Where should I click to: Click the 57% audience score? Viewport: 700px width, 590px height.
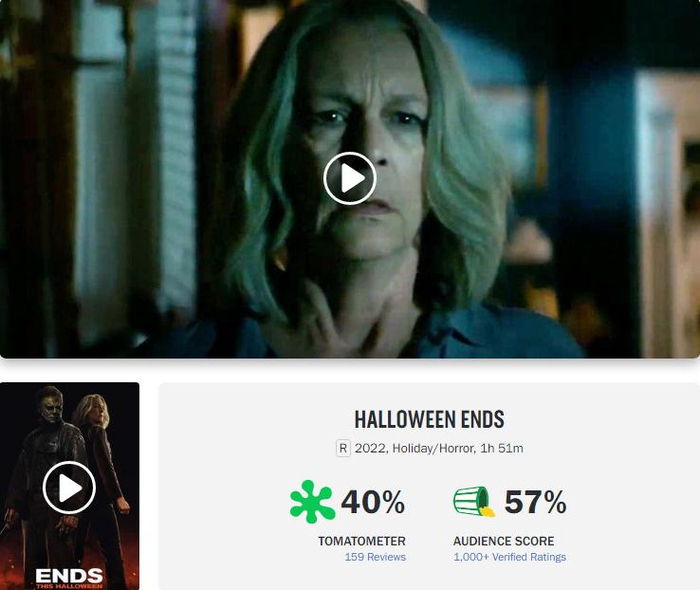click(535, 502)
